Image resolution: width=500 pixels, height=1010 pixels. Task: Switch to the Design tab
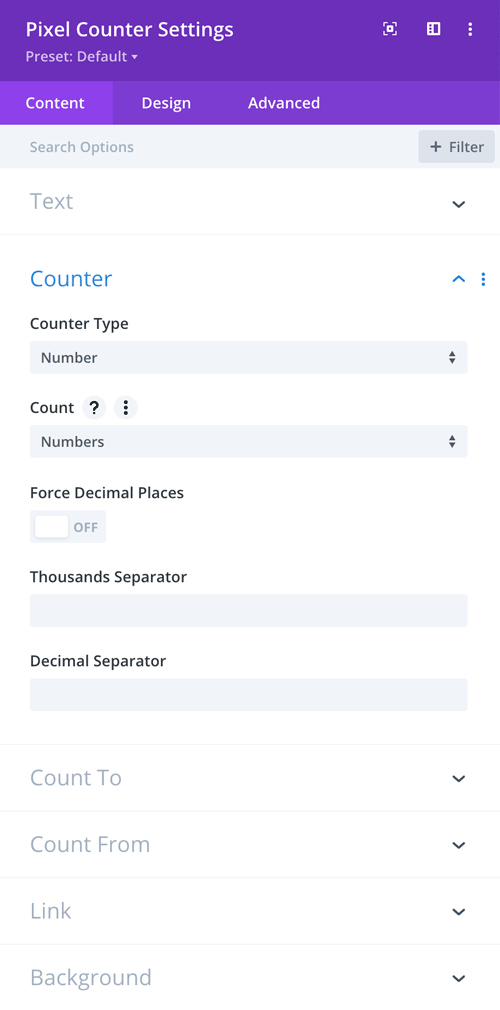coord(166,103)
